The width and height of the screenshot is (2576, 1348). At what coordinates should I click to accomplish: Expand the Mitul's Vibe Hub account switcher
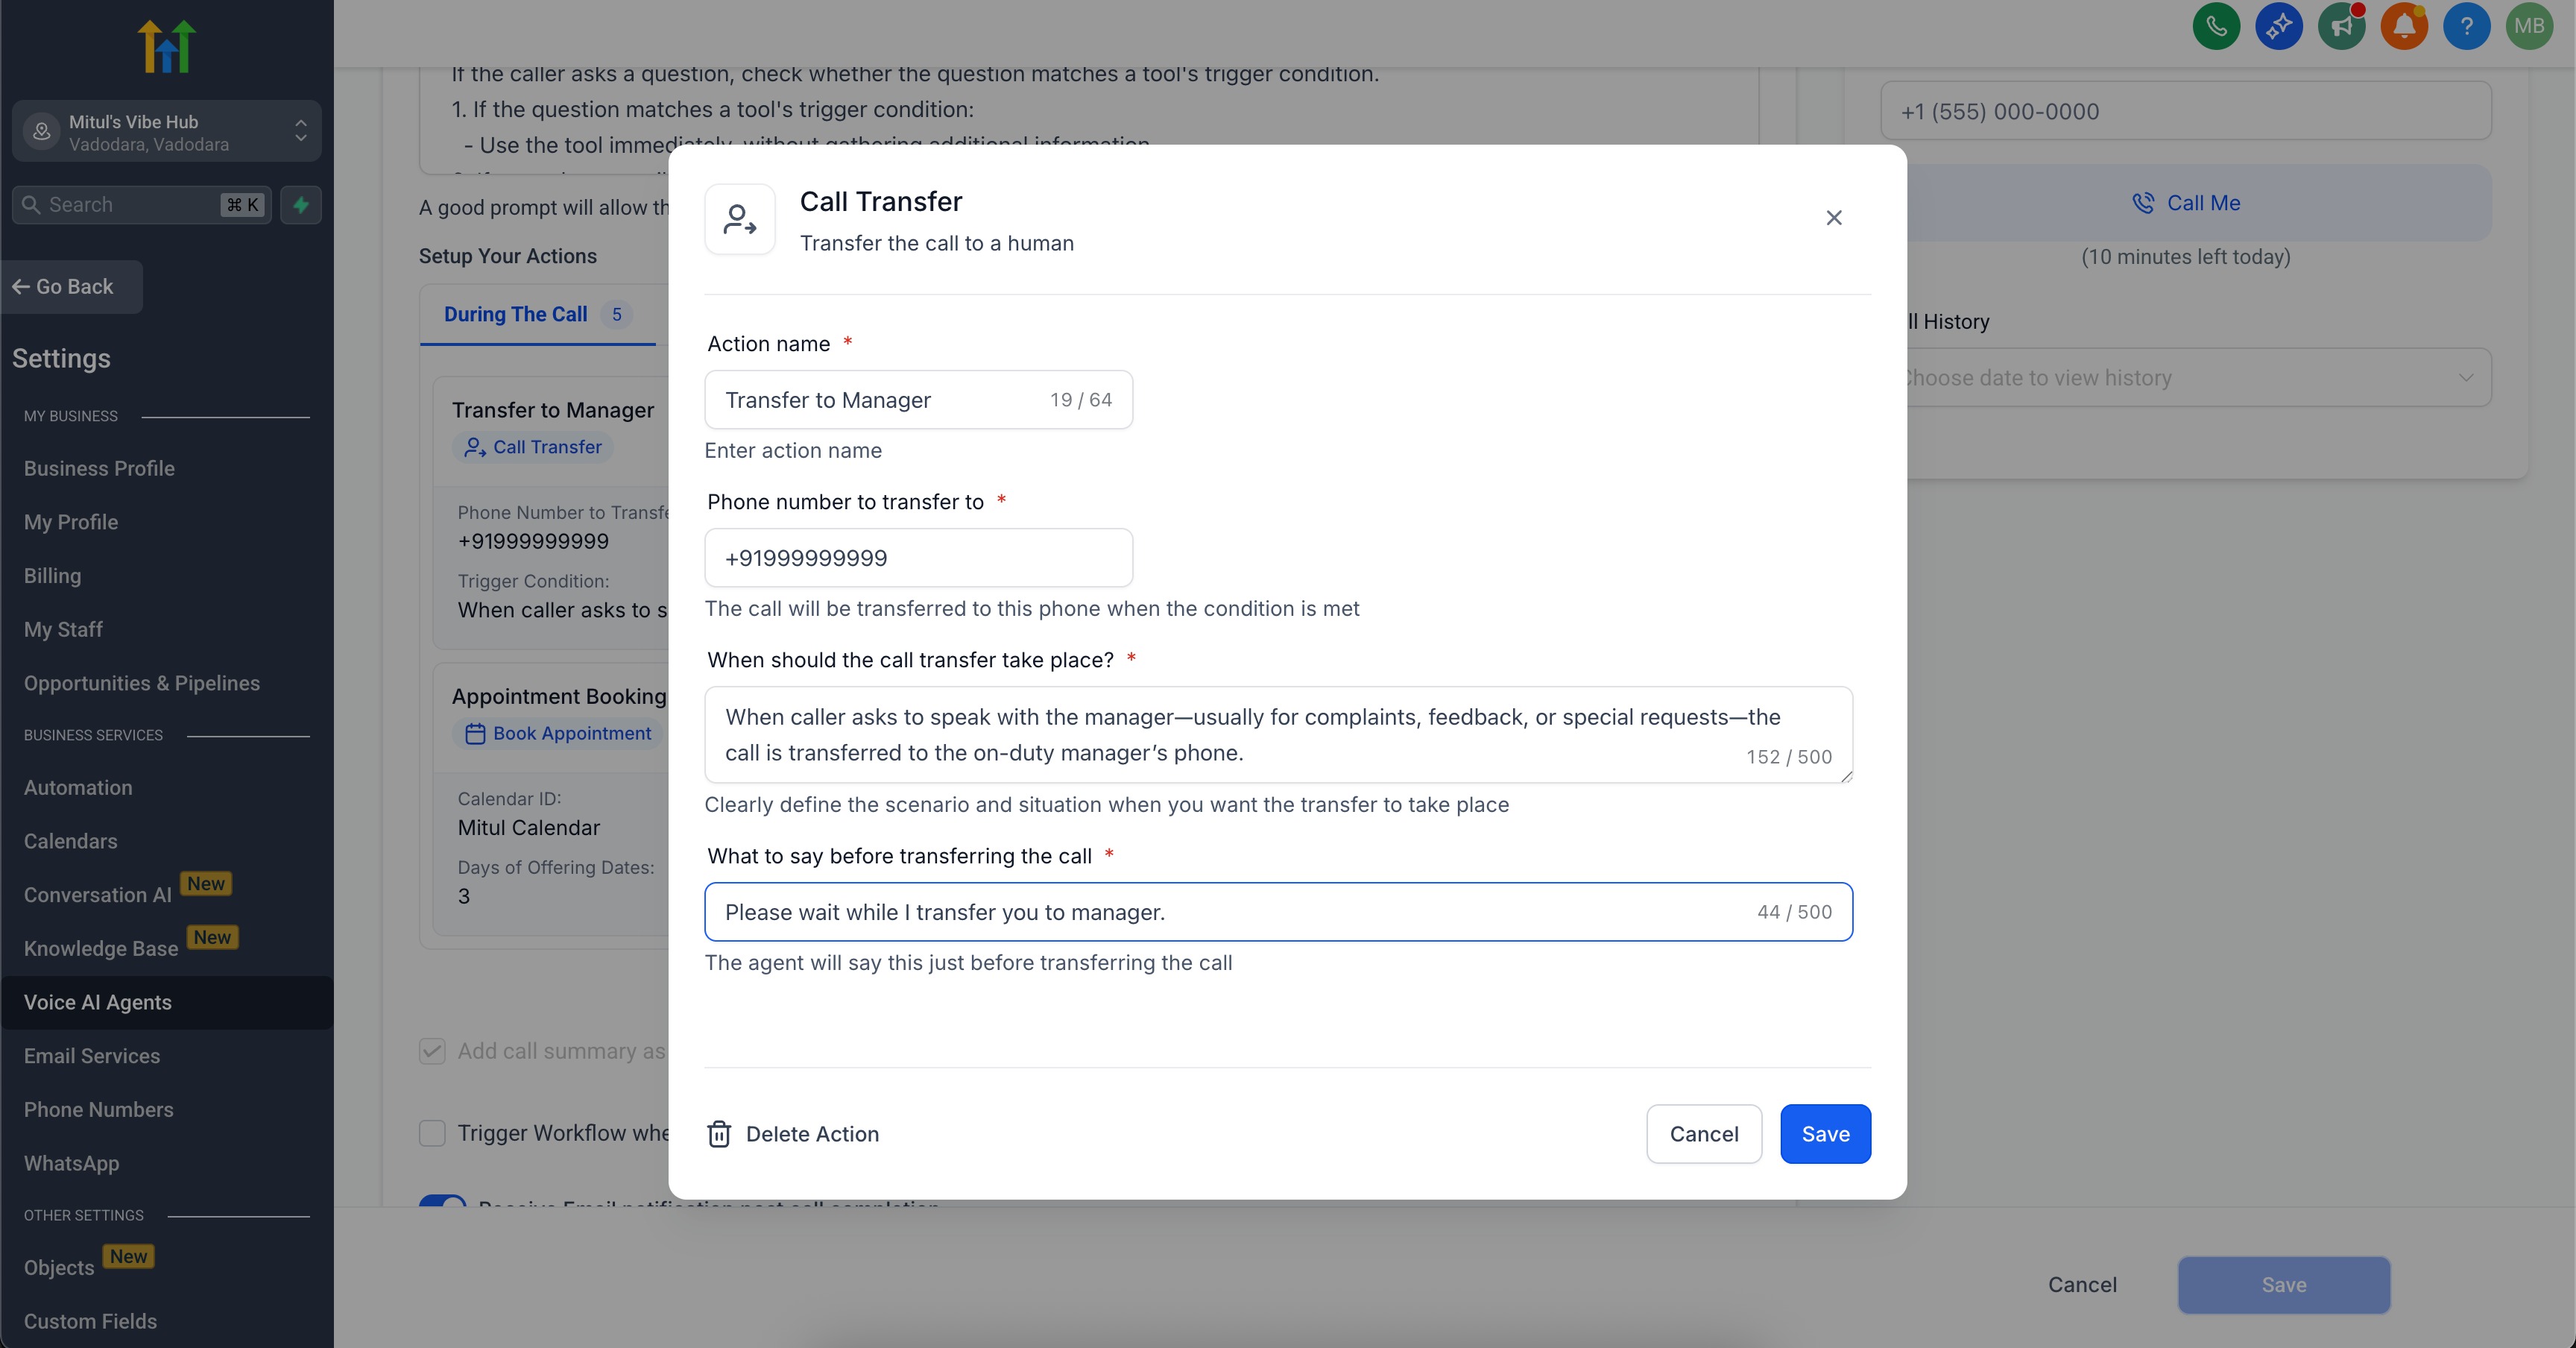tap(167, 132)
